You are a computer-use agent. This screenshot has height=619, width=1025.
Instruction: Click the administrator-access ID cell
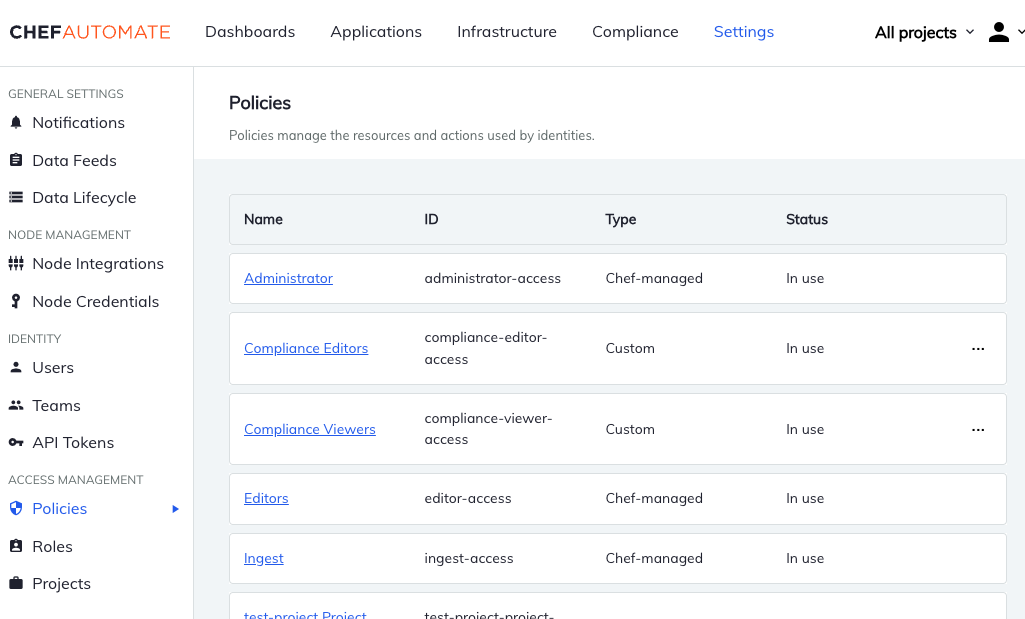pos(492,278)
